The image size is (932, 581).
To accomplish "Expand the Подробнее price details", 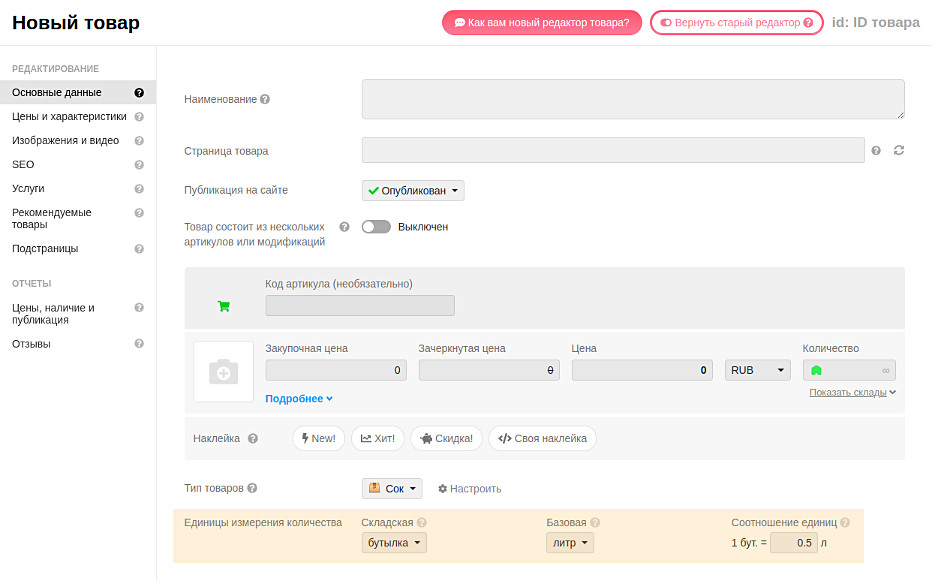I will [299, 398].
